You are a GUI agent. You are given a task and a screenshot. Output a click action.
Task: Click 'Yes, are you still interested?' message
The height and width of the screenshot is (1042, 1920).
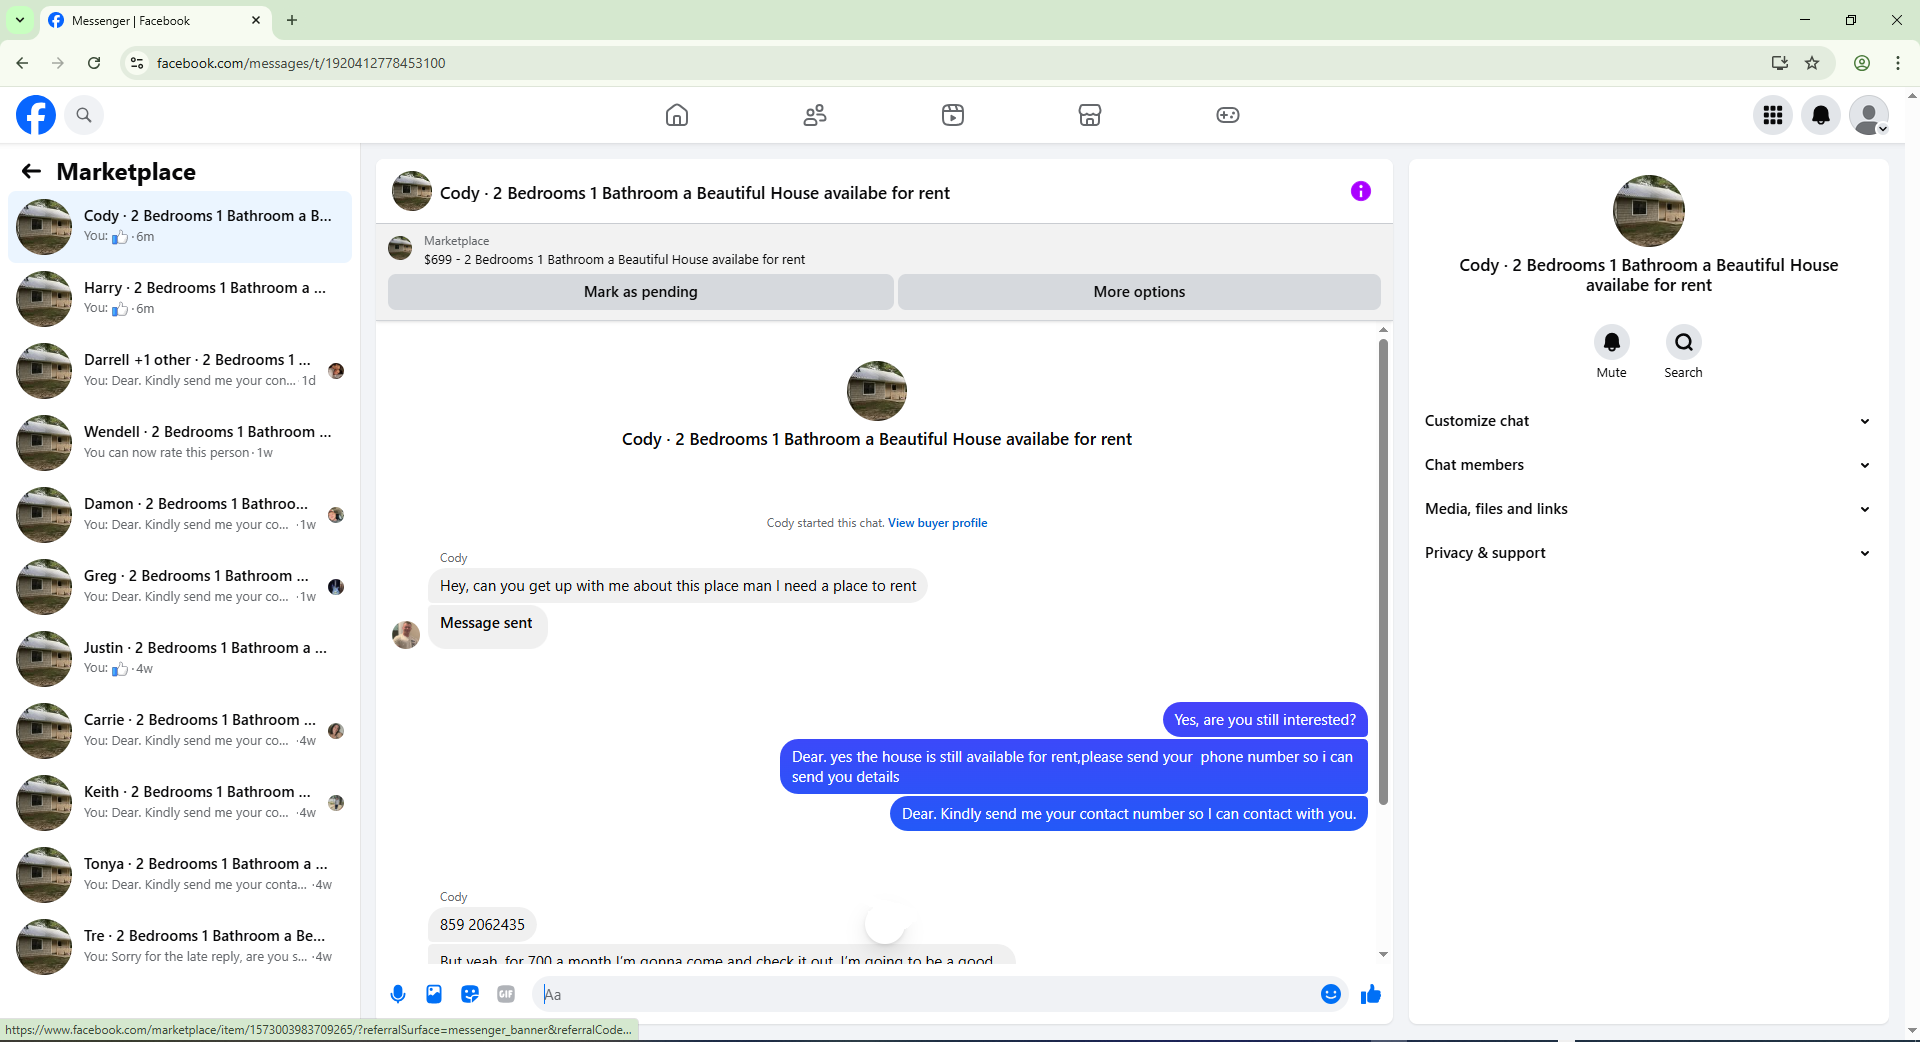1265,720
